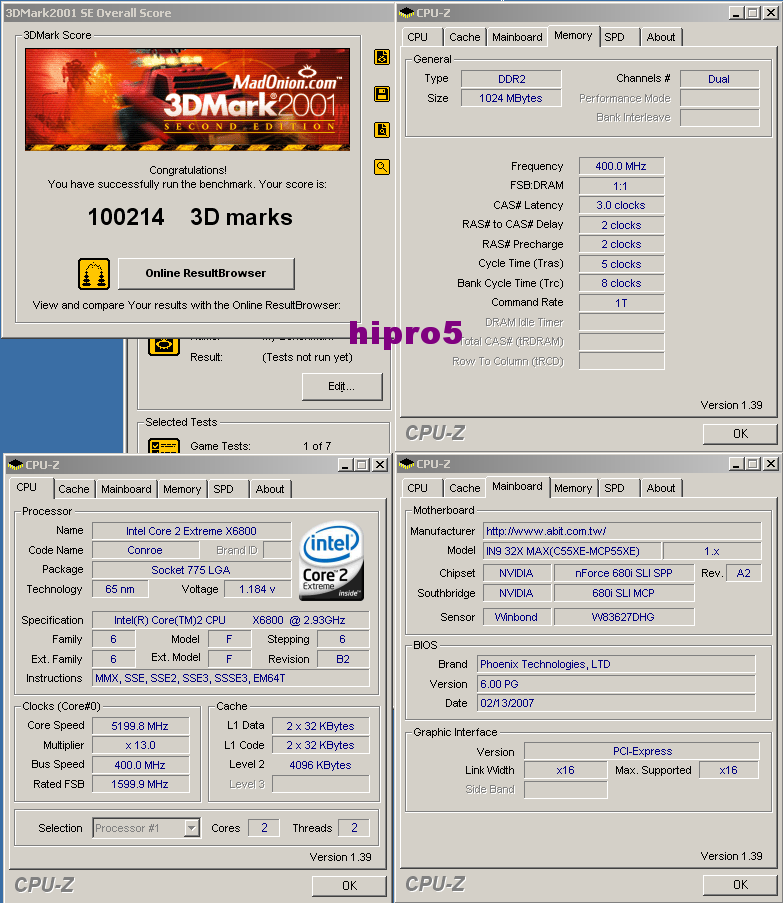Click the Edit... button in the benchmark window

pos(342,386)
